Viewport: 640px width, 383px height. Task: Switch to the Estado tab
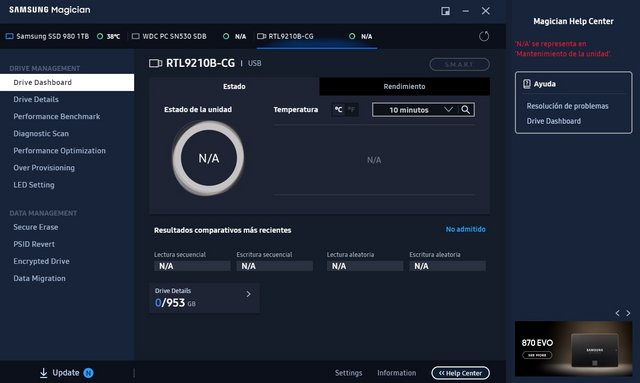click(x=234, y=86)
